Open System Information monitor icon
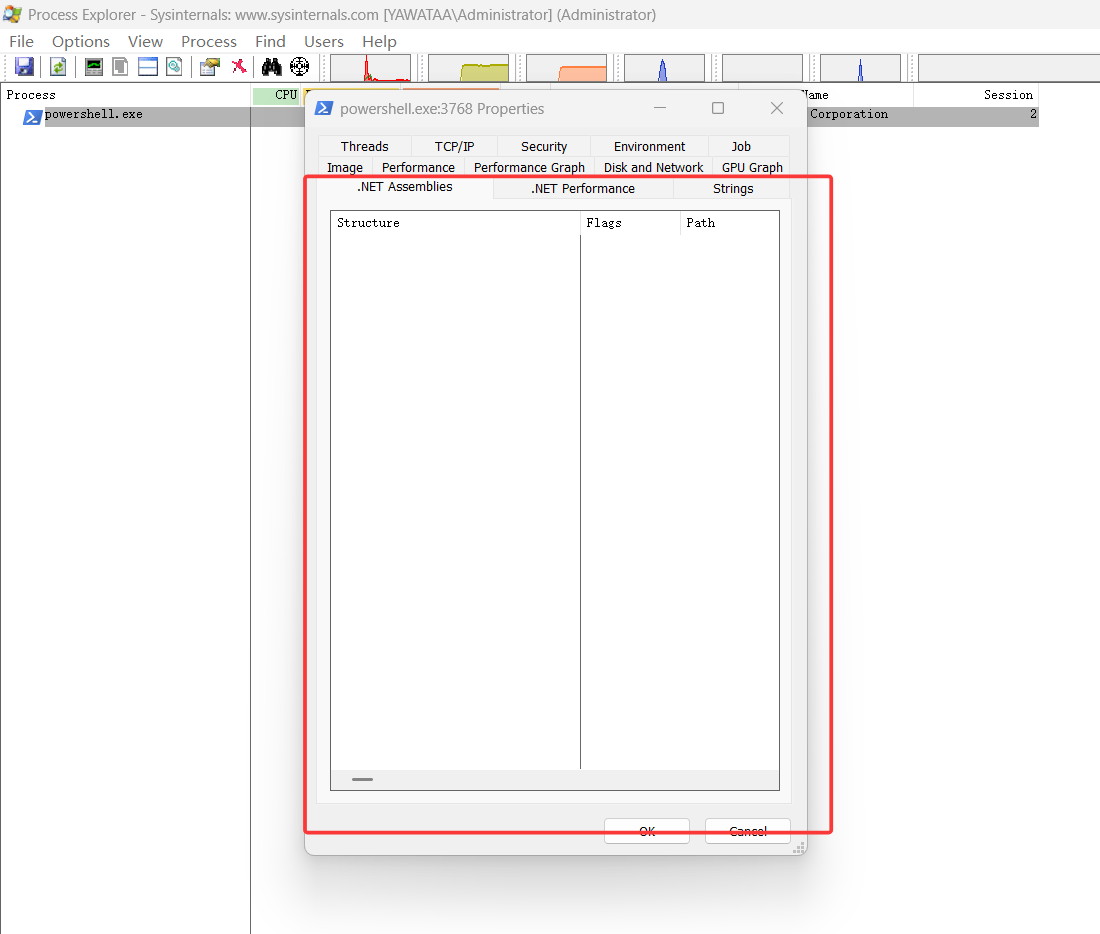The height and width of the screenshot is (934, 1100). (93, 67)
